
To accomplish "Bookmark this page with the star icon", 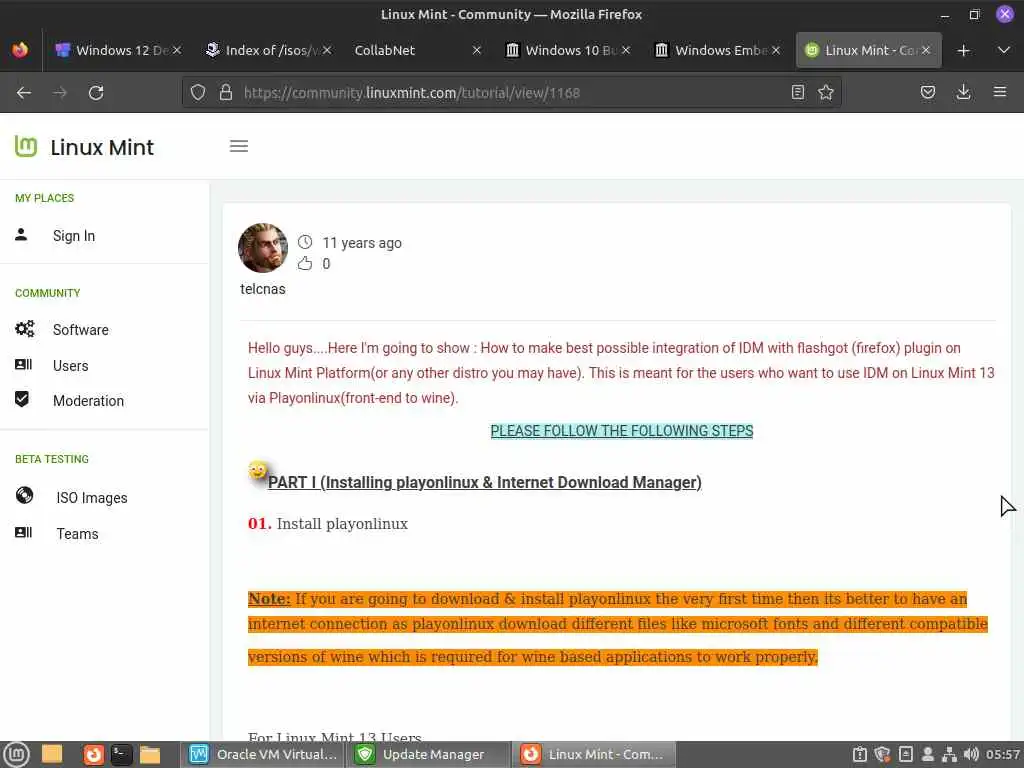I will [x=825, y=92].
